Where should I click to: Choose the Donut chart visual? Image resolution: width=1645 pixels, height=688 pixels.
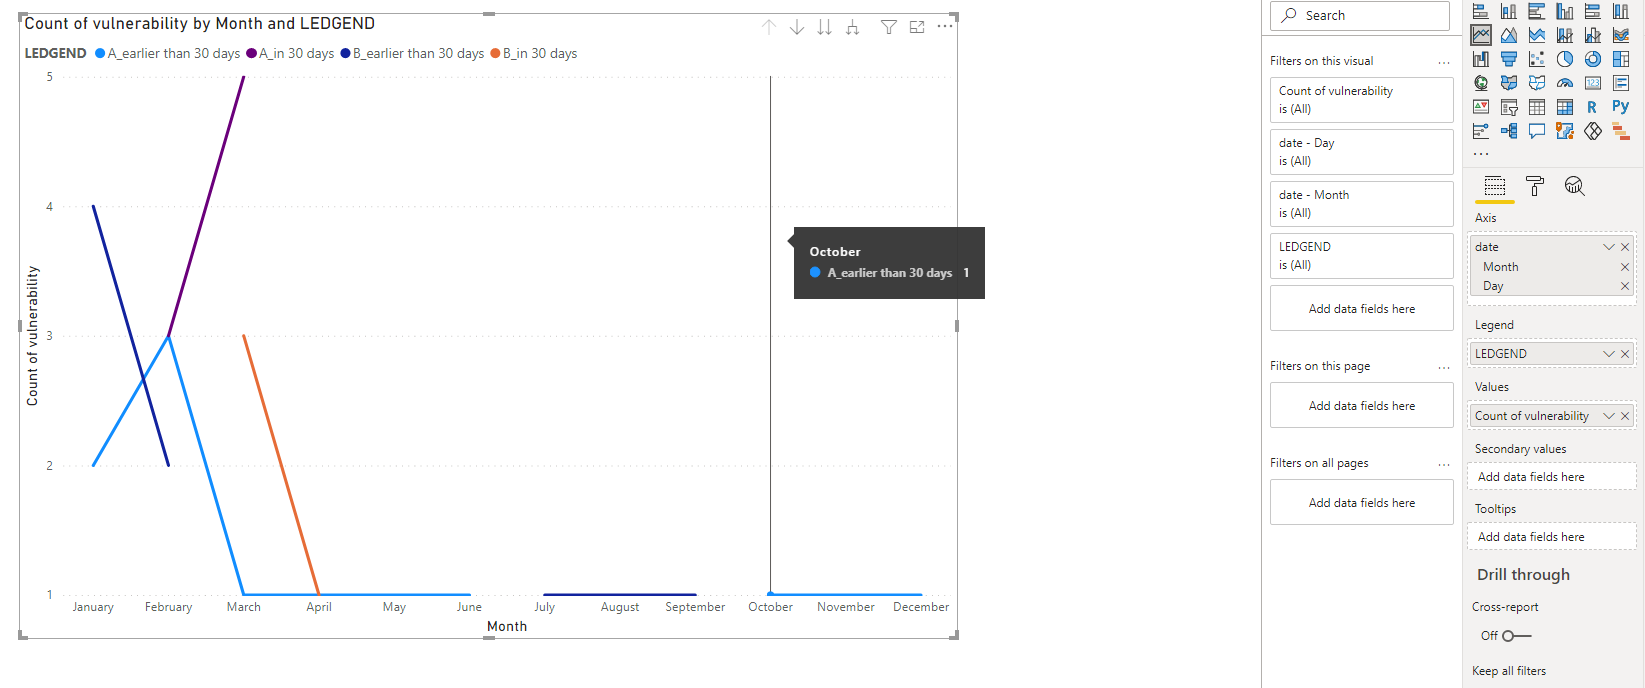(1593, 59)
